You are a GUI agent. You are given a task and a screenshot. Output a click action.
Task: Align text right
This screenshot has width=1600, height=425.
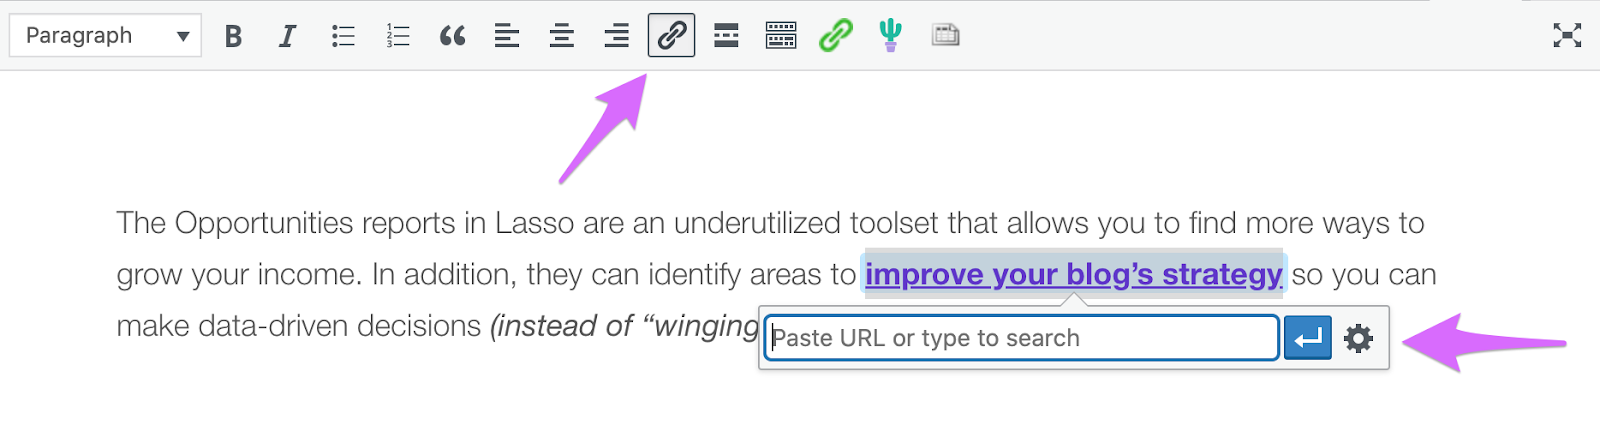(x=617, y=36)
